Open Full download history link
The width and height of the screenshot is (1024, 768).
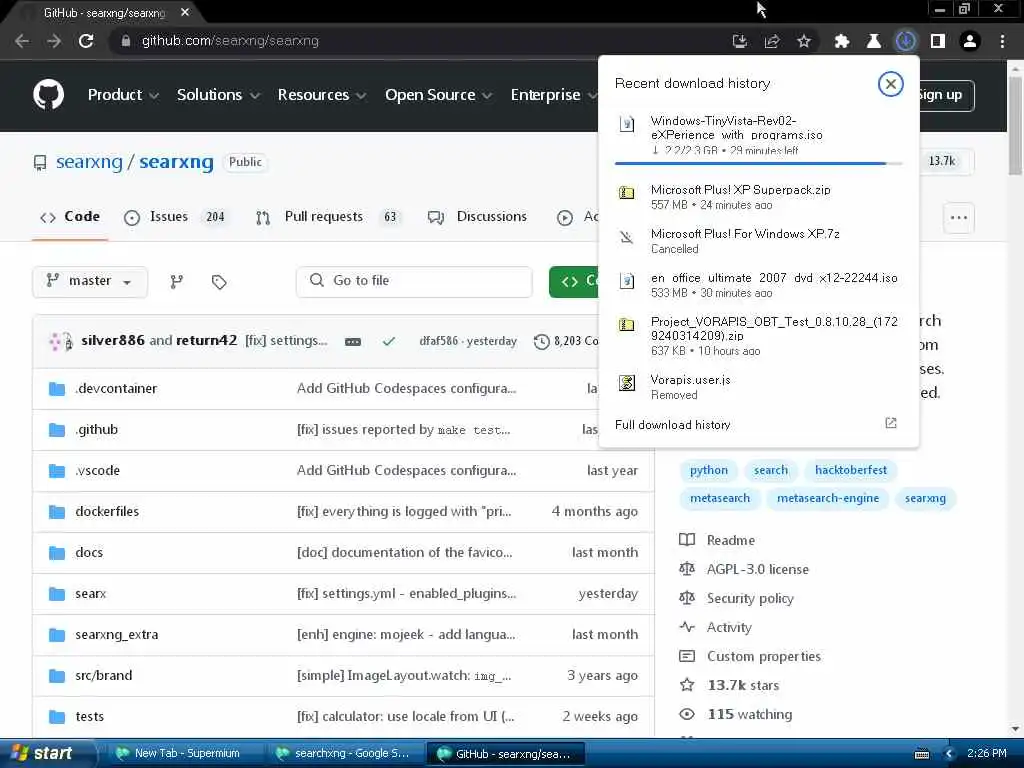click(x=673, y=425)
